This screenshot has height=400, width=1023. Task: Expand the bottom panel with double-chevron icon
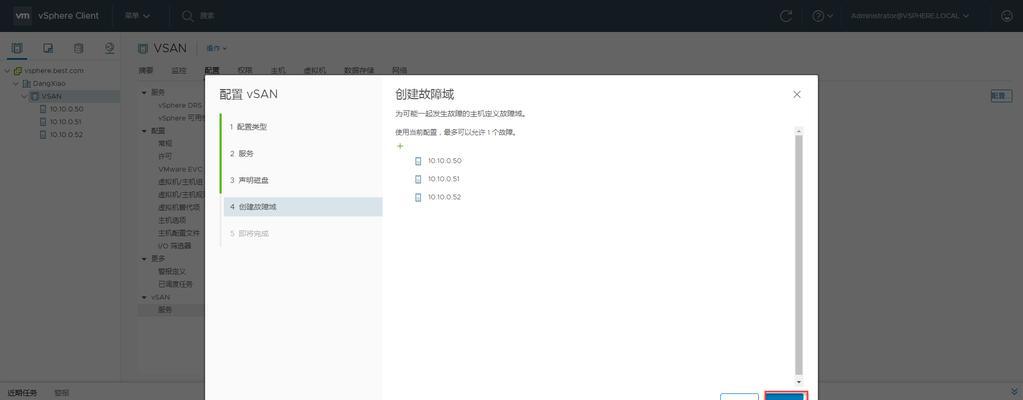1013,392
